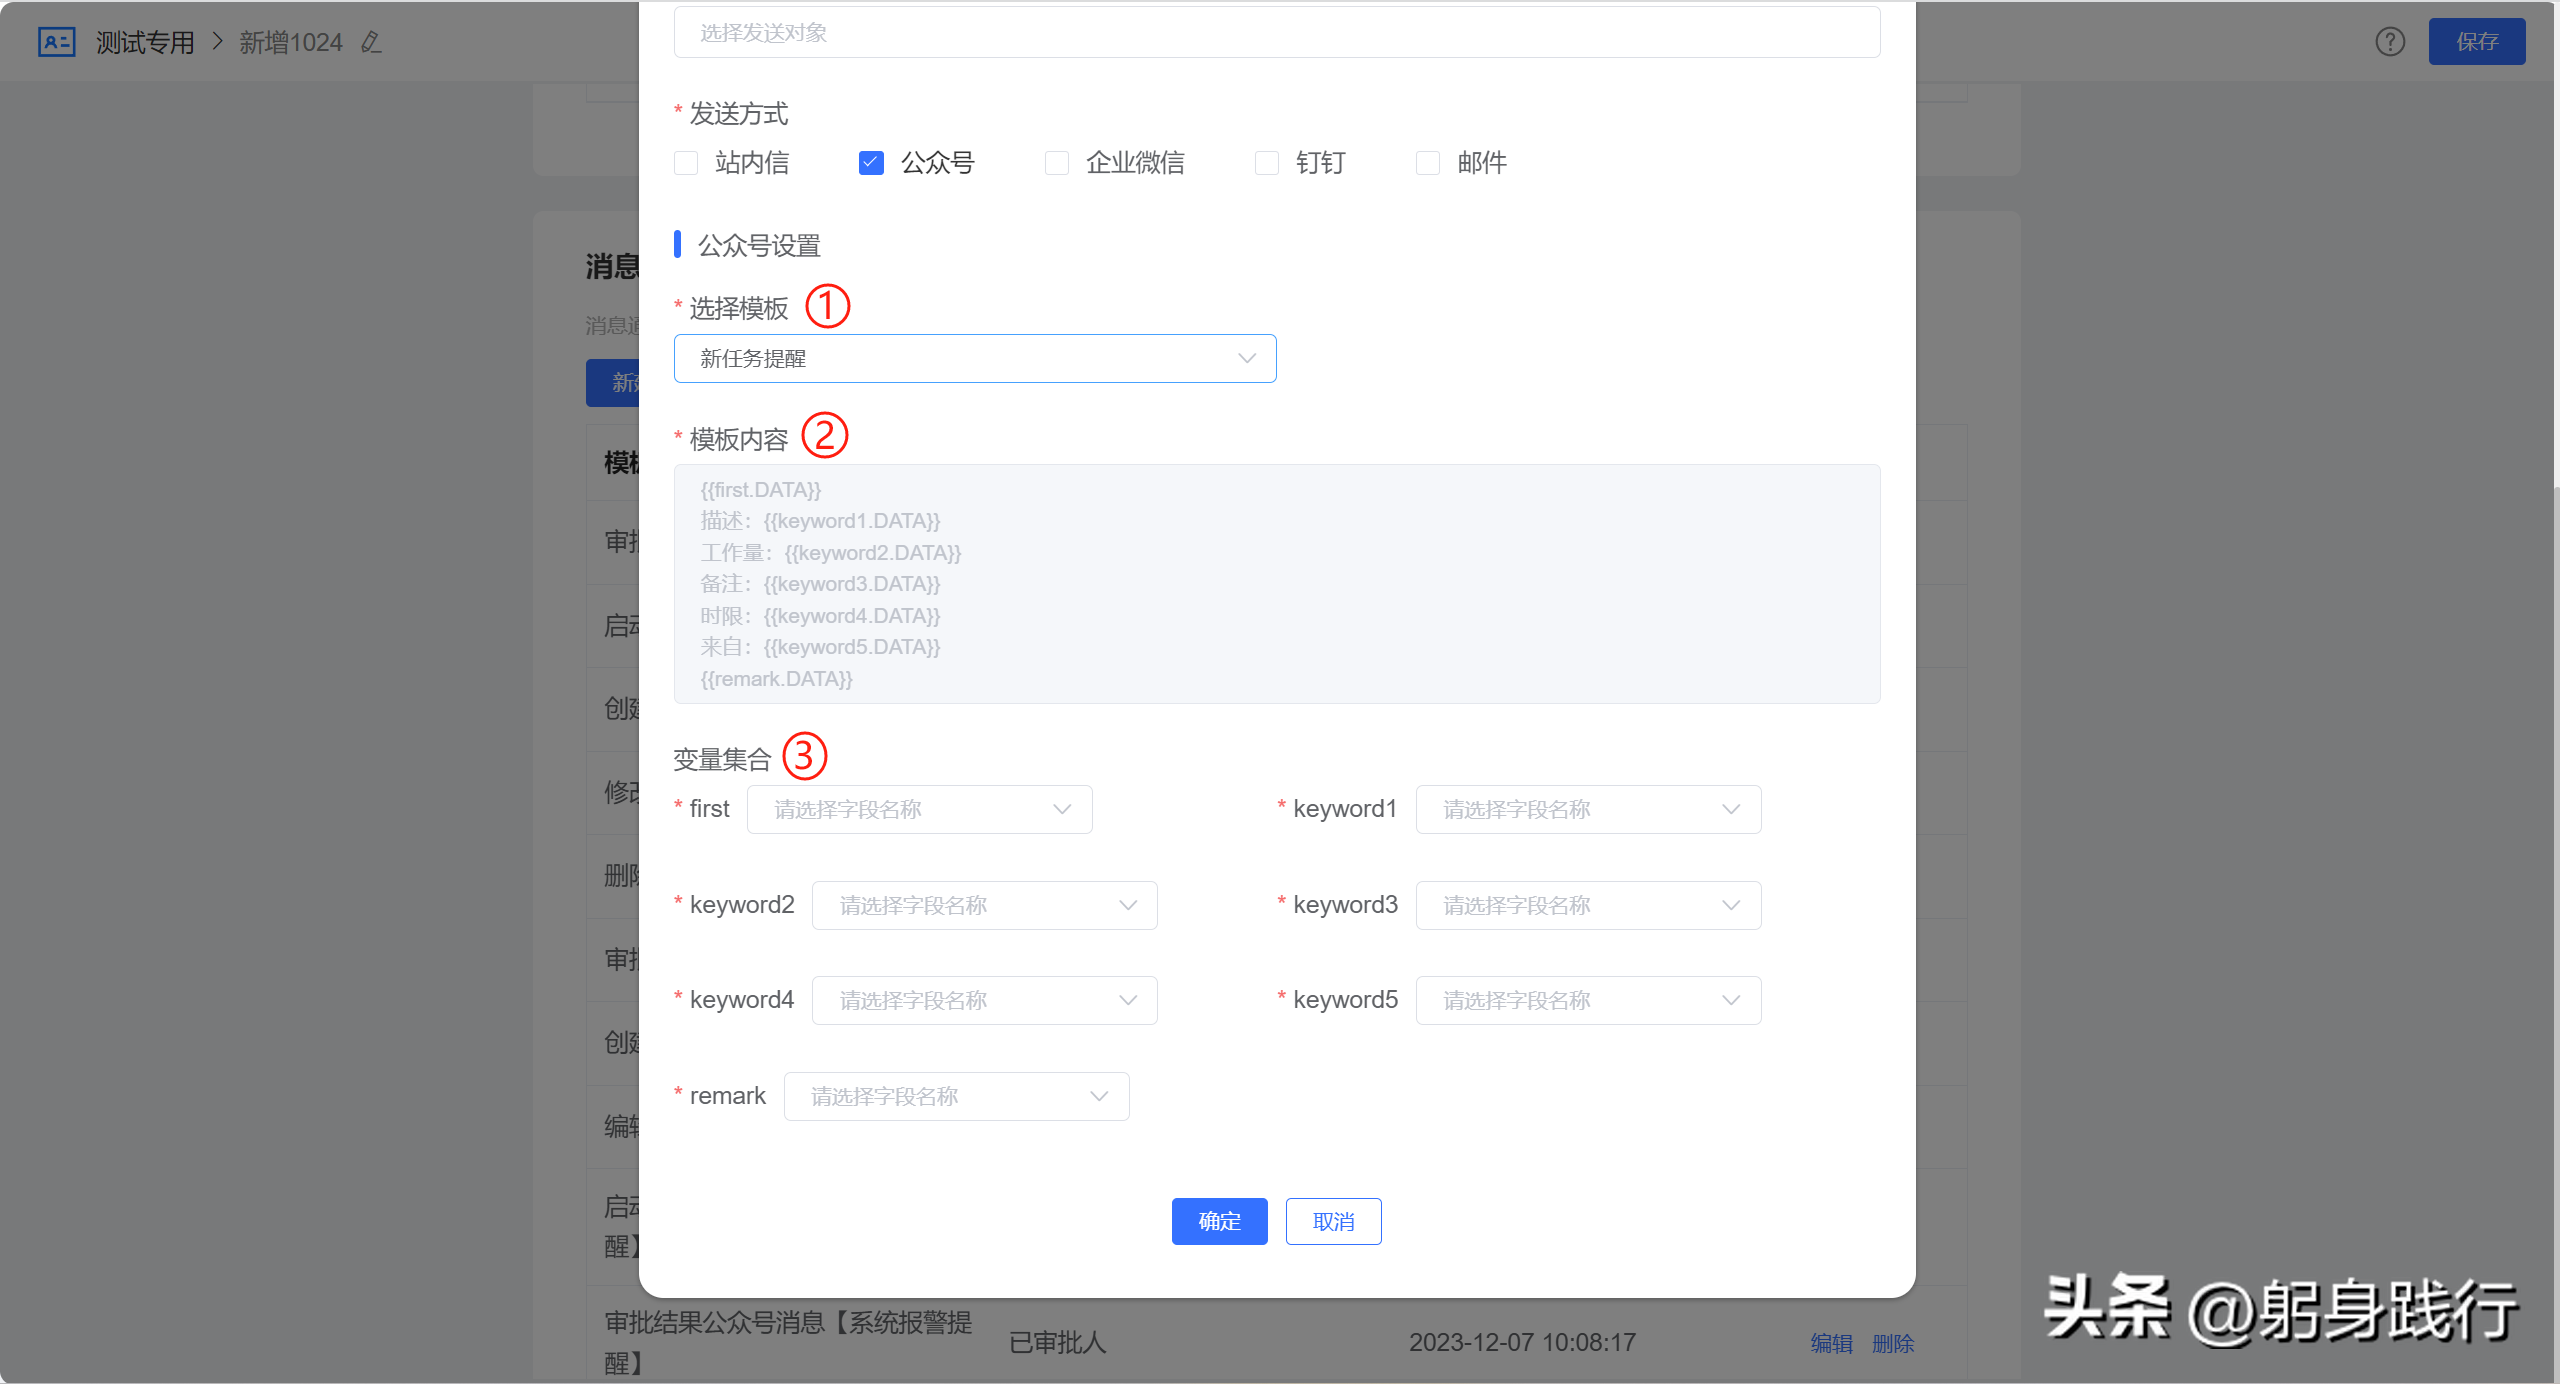Click the edit pencil icon next to 新增1024

[371, 42]
